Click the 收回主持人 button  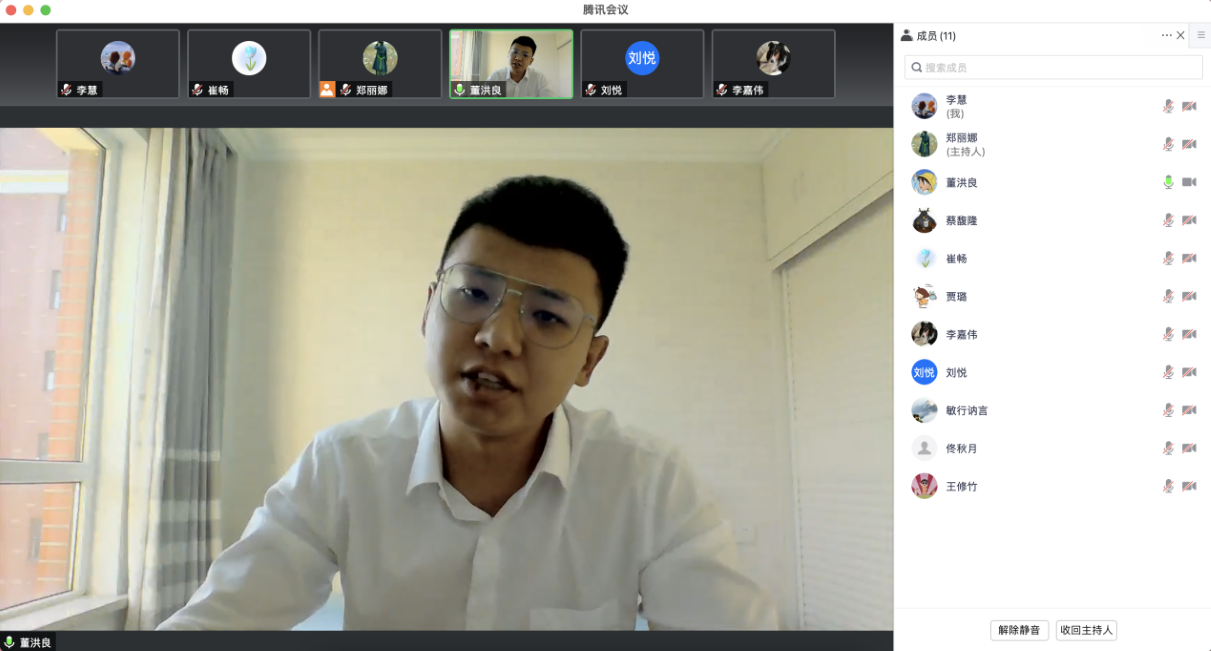pyautogui.click(x=1086, y=630)
